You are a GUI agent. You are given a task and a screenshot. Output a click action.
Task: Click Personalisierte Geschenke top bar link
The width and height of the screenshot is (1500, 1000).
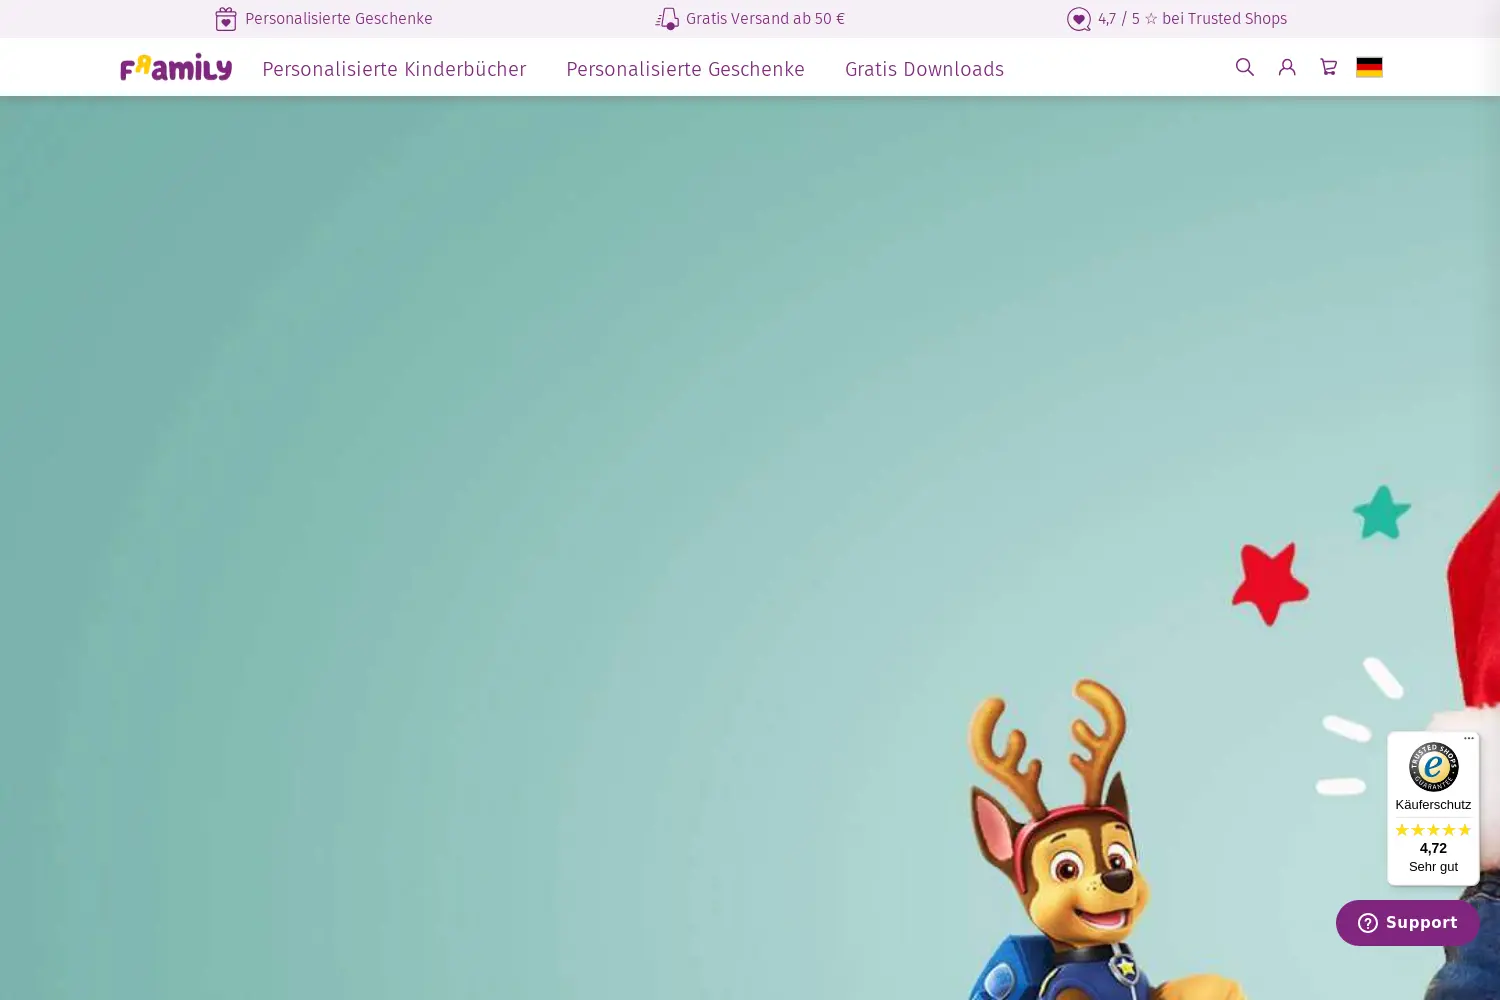click(339, 19)
